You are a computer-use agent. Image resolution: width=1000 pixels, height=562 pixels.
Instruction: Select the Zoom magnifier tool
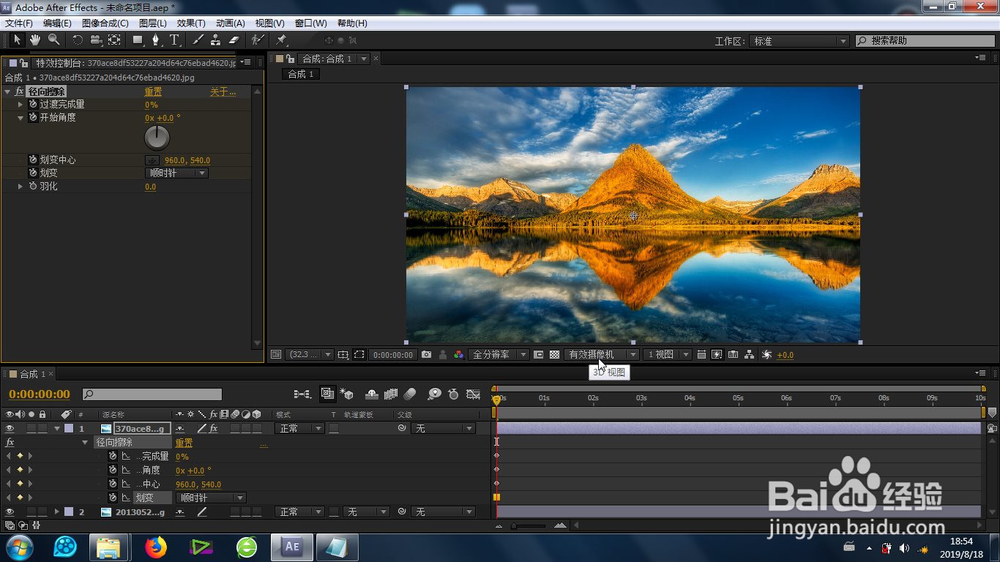click(x=54, y=40)
